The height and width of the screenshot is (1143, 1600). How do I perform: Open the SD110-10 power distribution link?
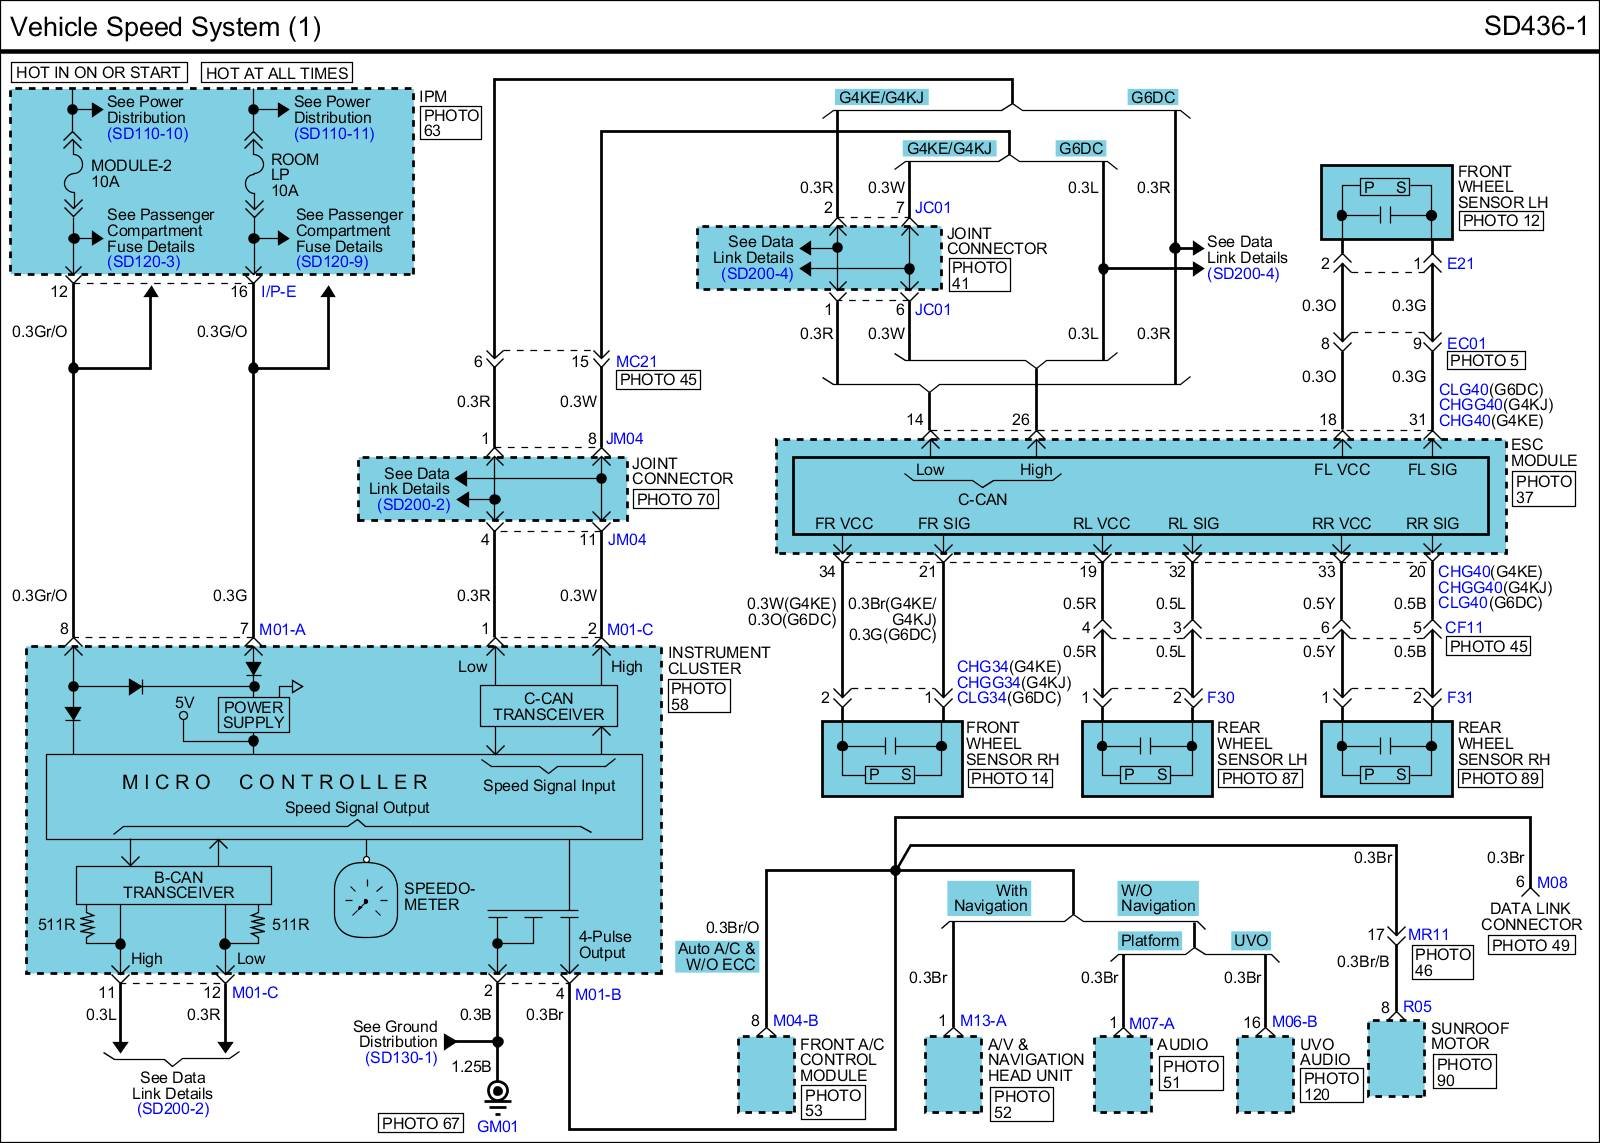click(147, 134)
